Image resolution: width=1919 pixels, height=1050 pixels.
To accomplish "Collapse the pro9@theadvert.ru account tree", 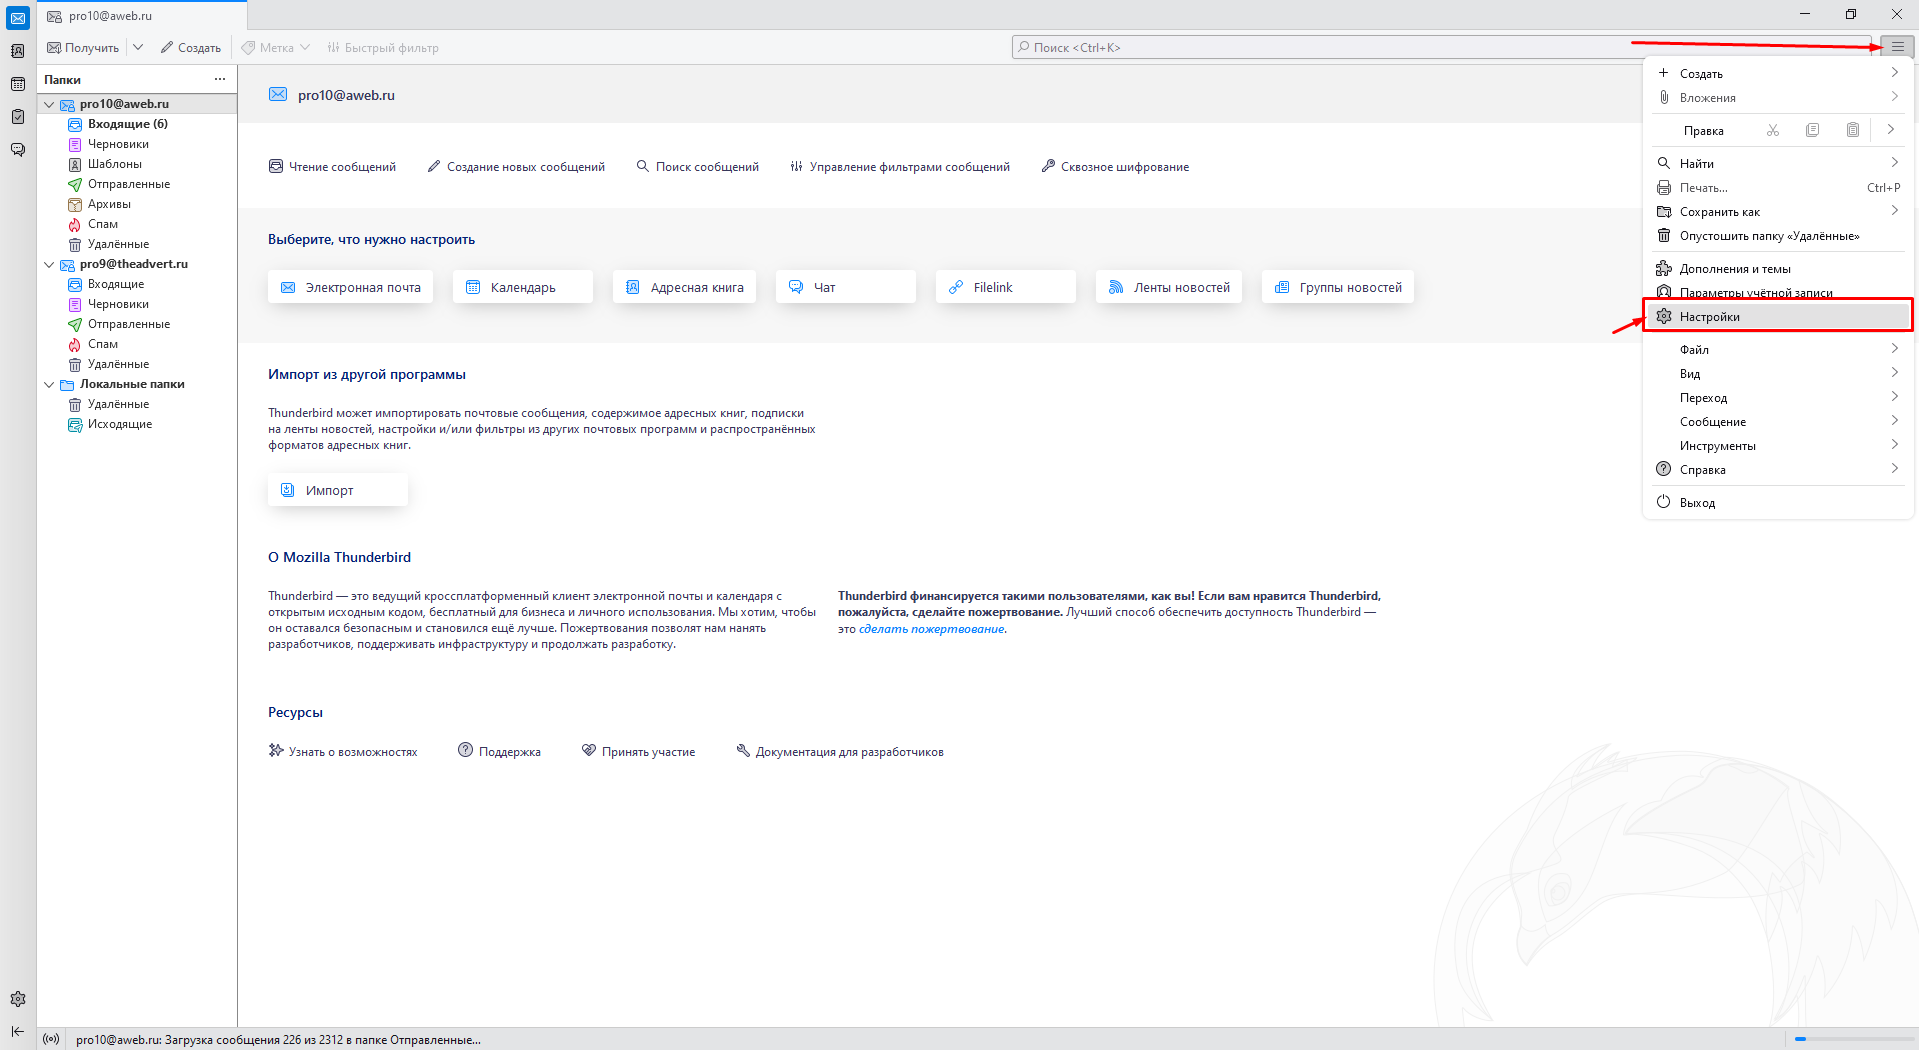I will point(49,264).
